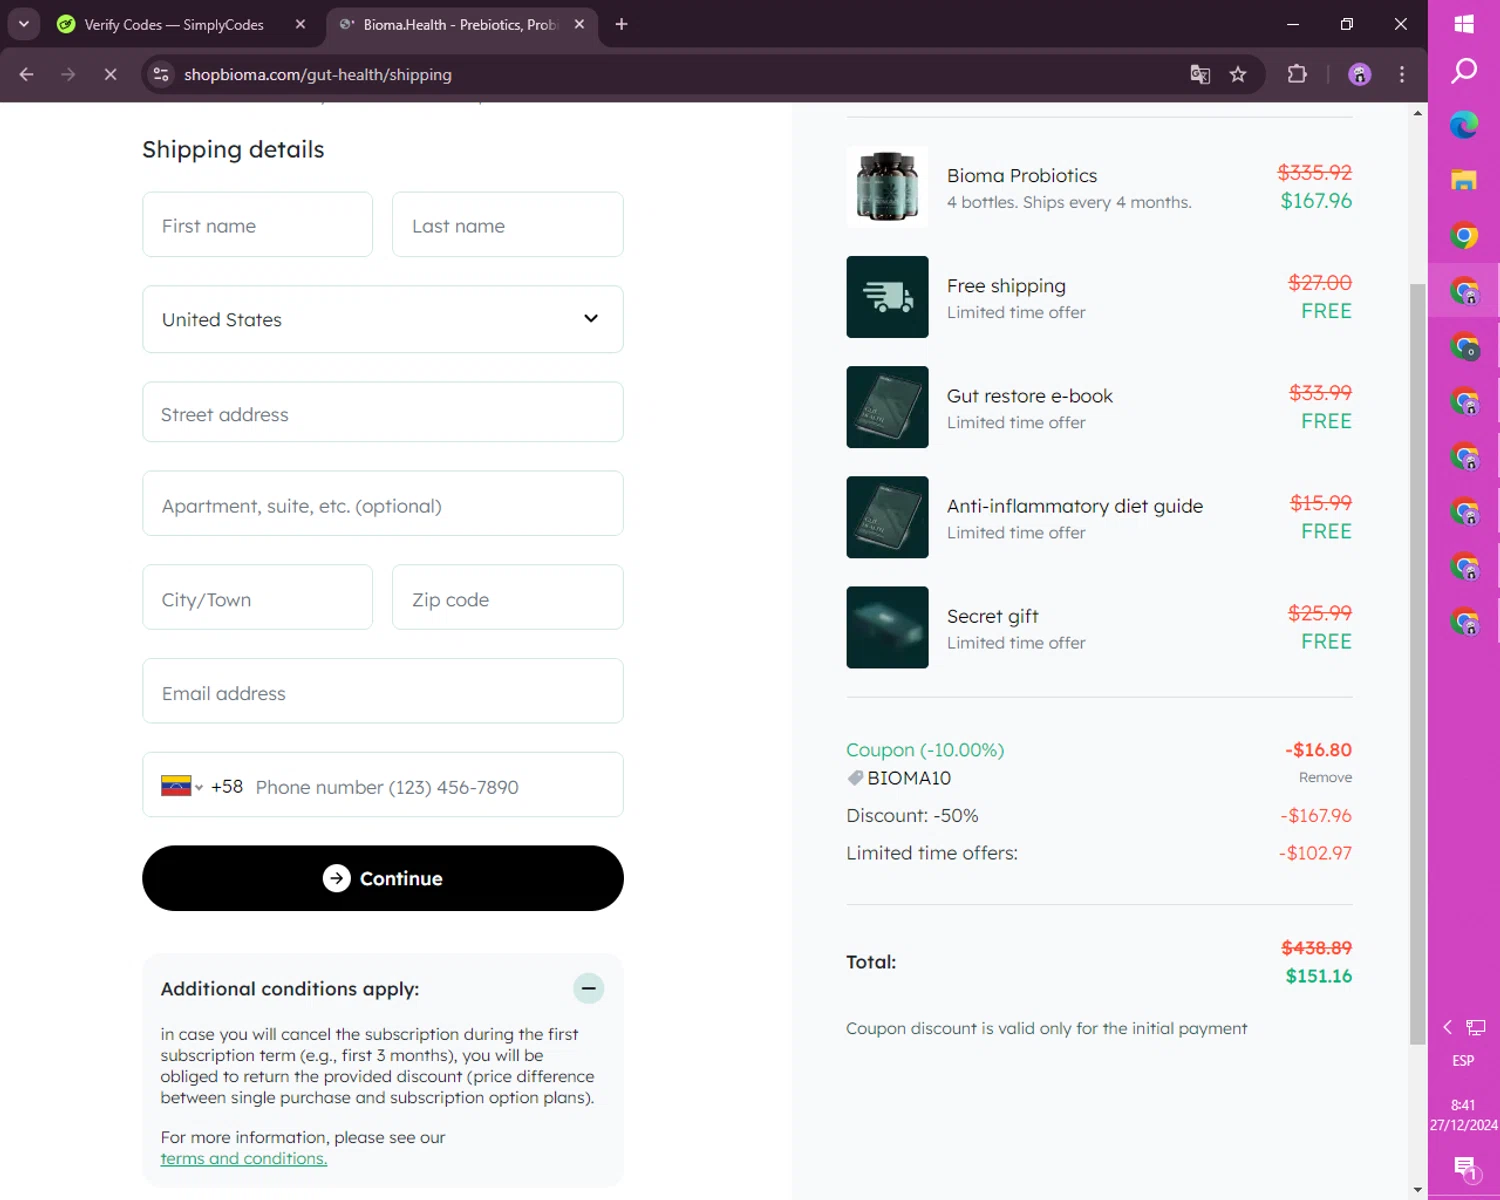The width and height of the screenshot is (1500, 1200).
Task: Click the First name field
Action: coord(257,225)
